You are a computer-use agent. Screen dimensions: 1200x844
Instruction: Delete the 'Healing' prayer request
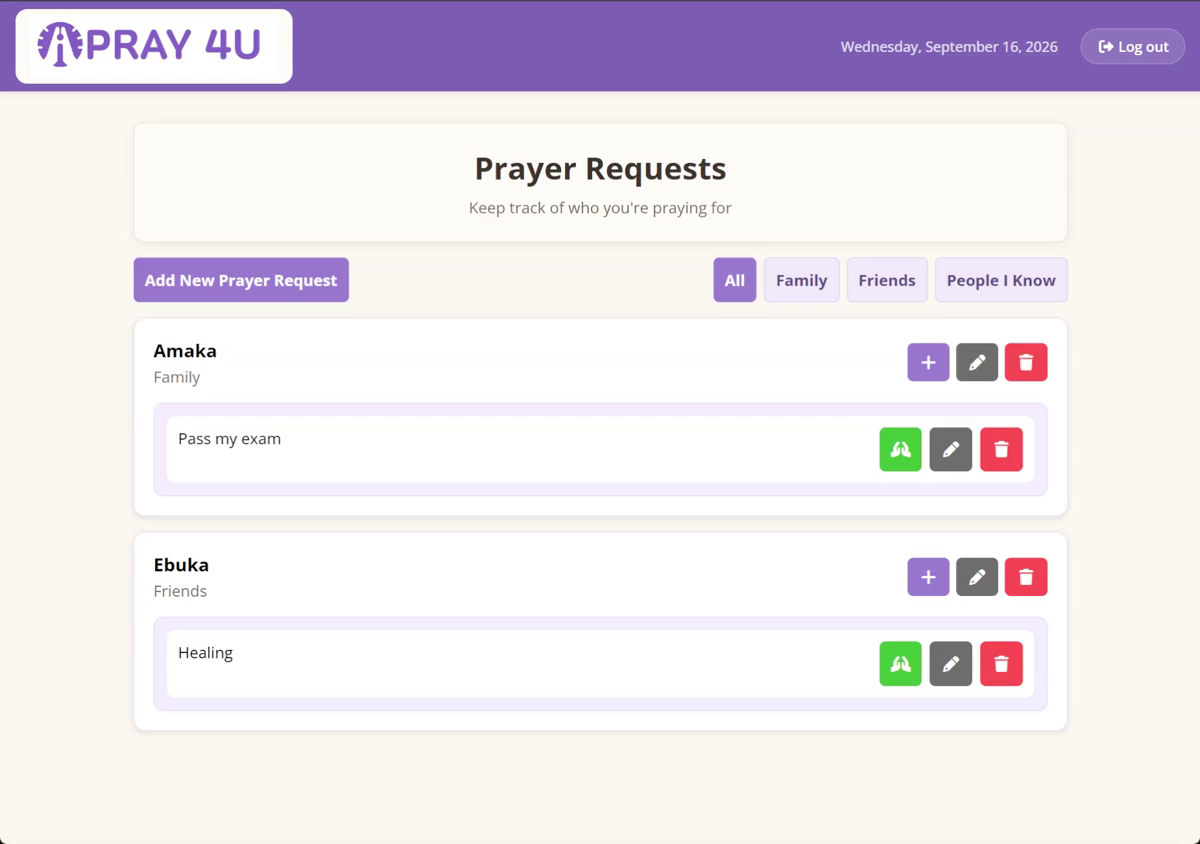coord(1001,664)
